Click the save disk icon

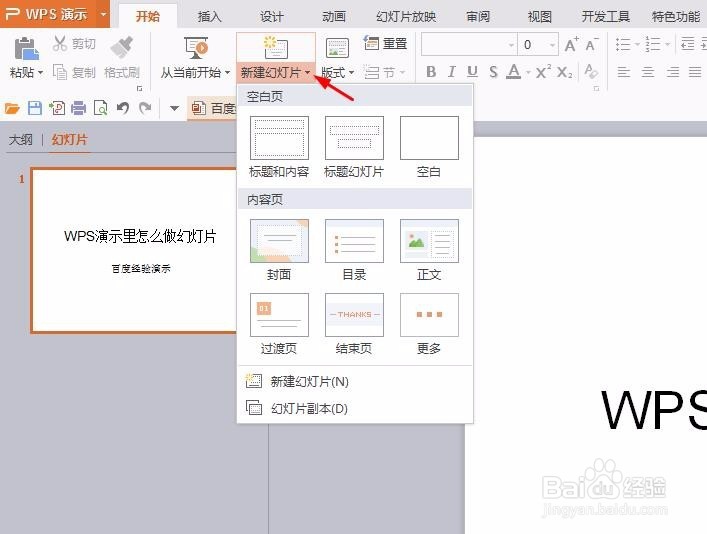tap(35, 108)
